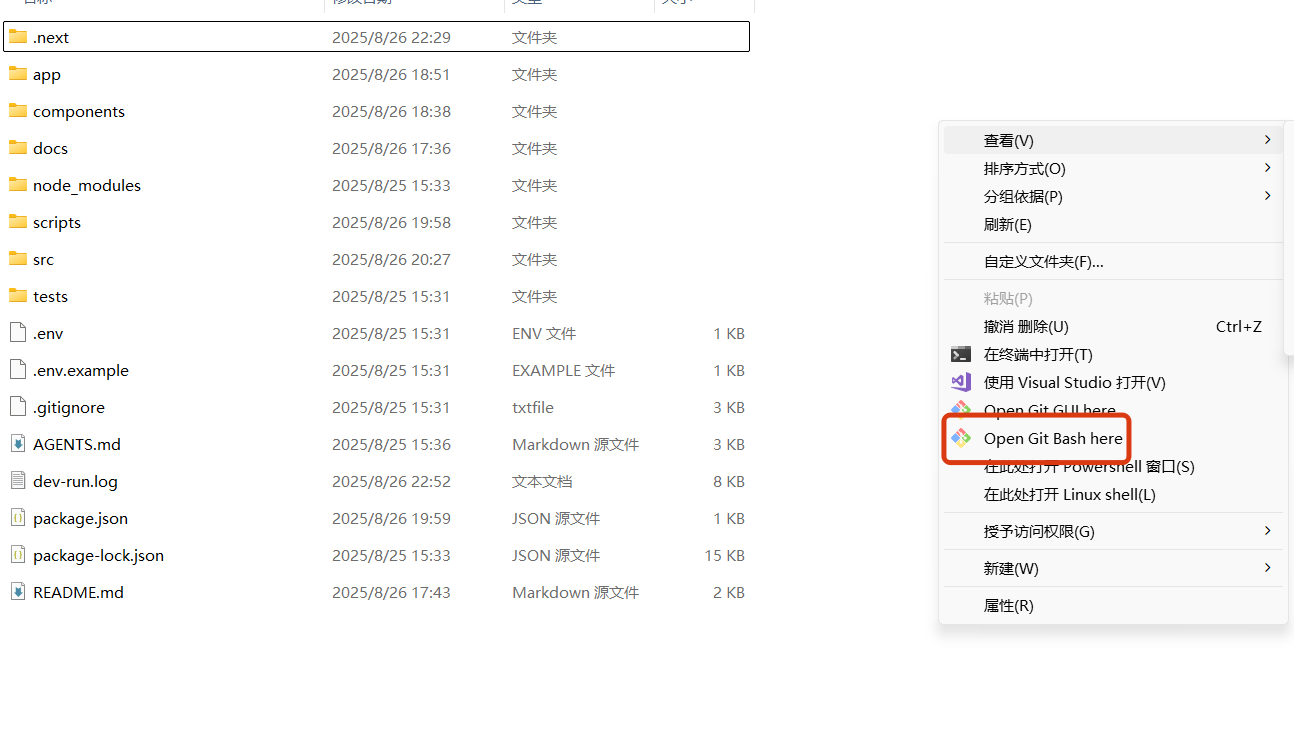Select the .env file icon
The height and width of the screenshot is (738, 1294).
(17, 333)
